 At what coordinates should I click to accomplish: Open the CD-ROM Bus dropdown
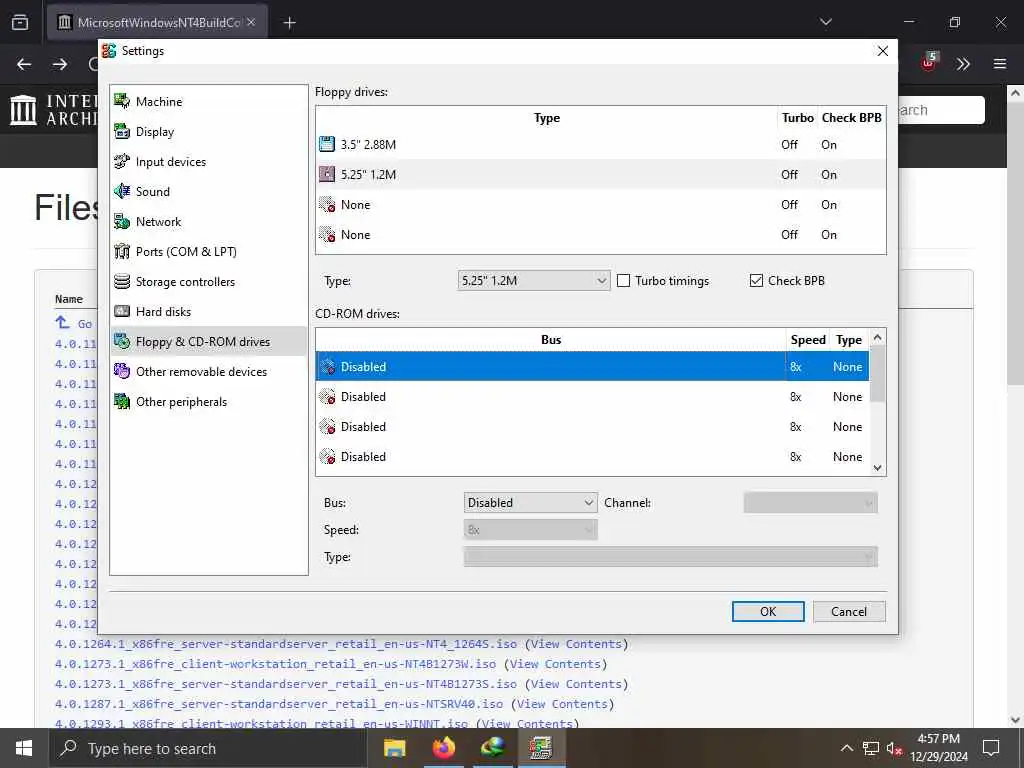click(x=530, y=503)
